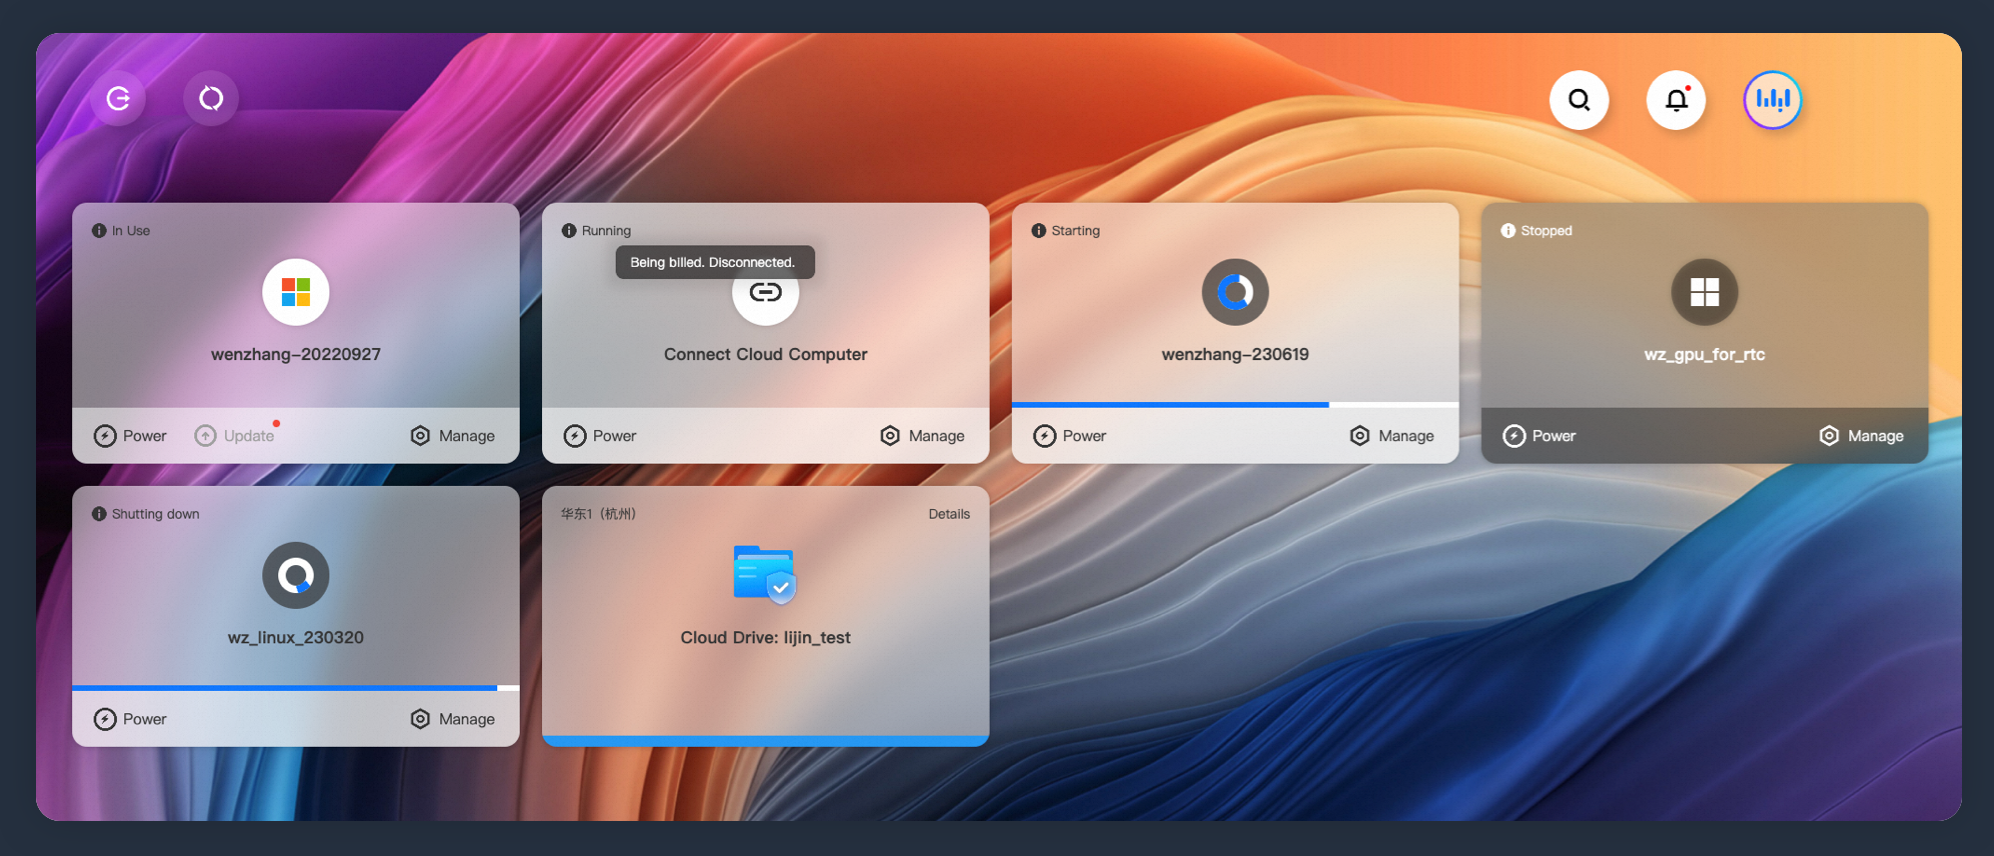Click the Connect Cloud Computer label
Image resolution: width=1994 pixels, height=856 pixels.
pos(766,354)
